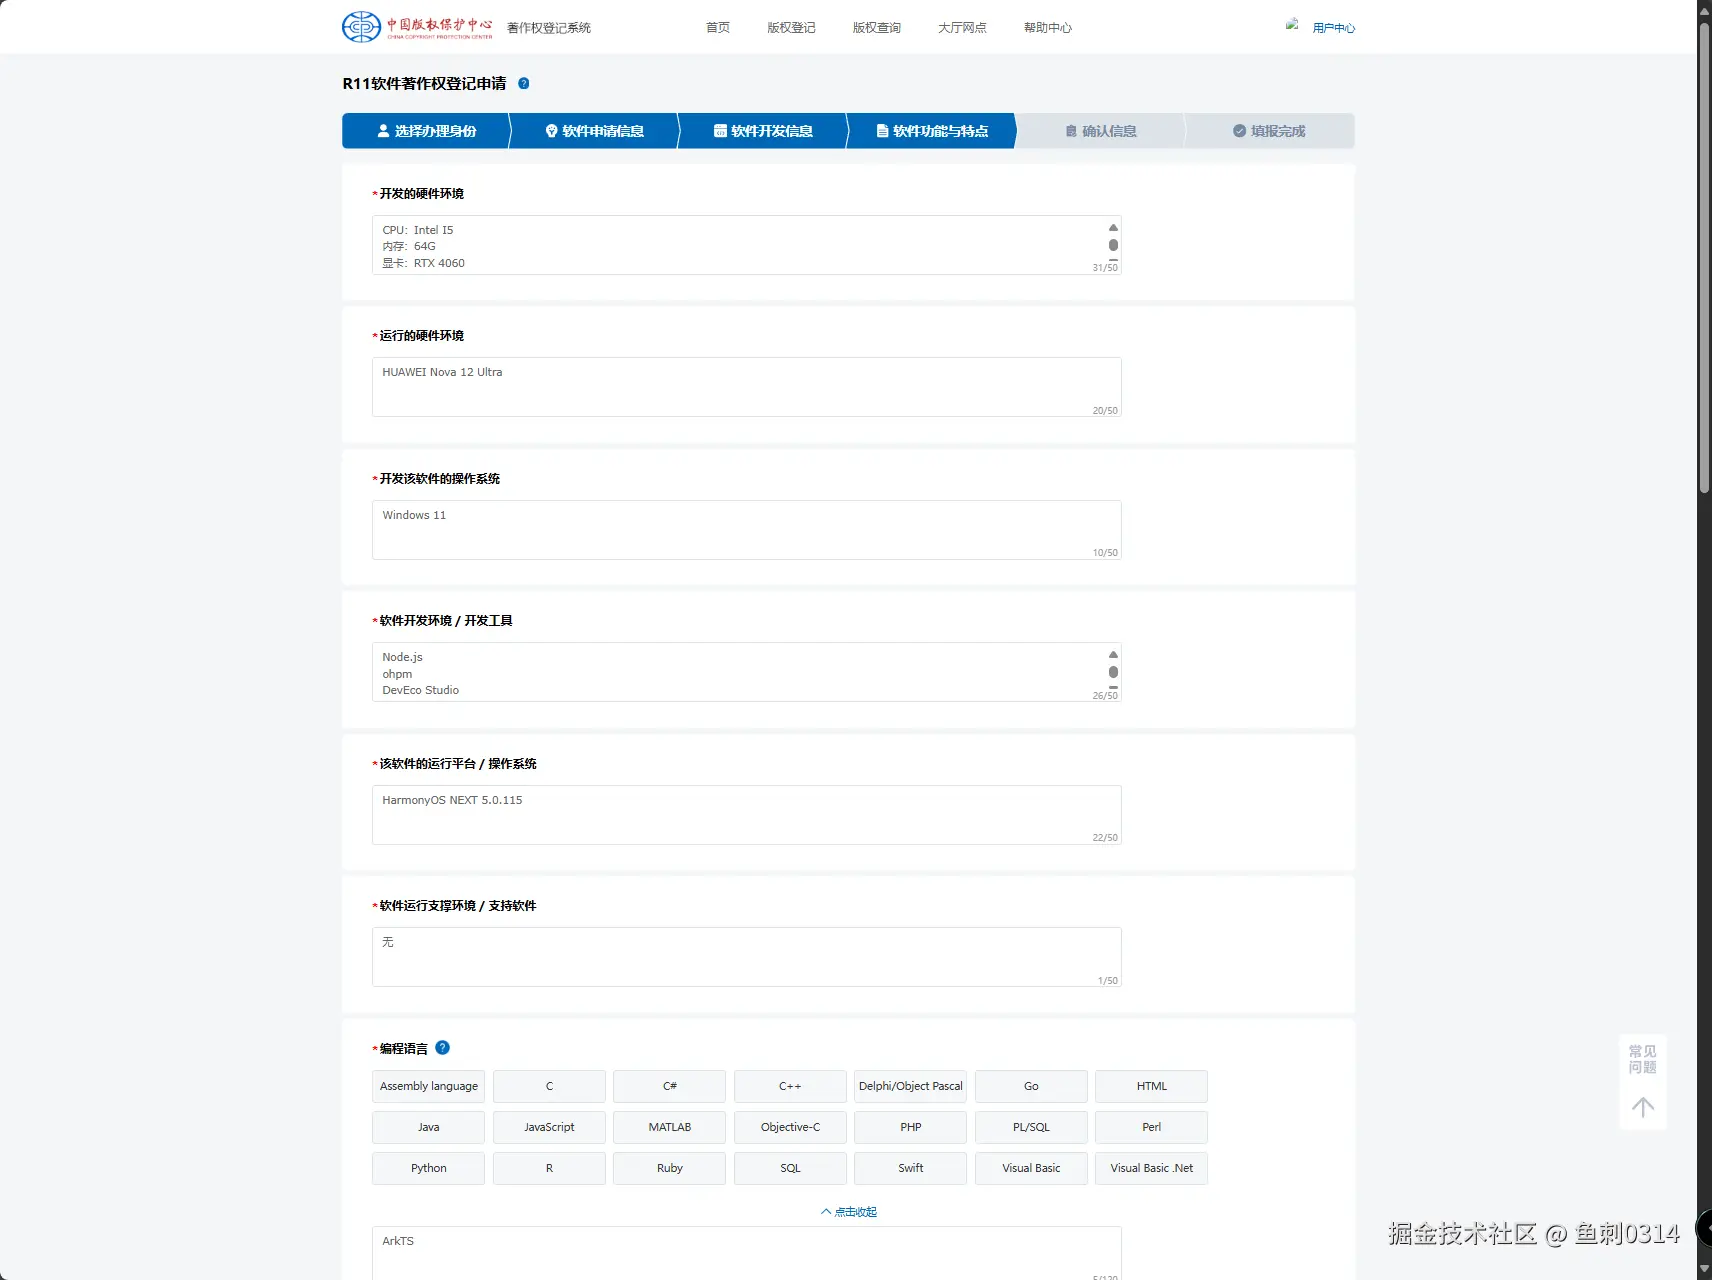1712x1280 pixels.
Task: Toggle the C++ language option
Action: click(790, 1086)
